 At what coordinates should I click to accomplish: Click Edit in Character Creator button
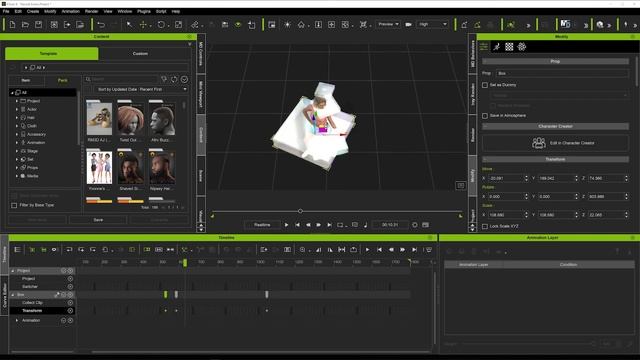pos(556,143)
